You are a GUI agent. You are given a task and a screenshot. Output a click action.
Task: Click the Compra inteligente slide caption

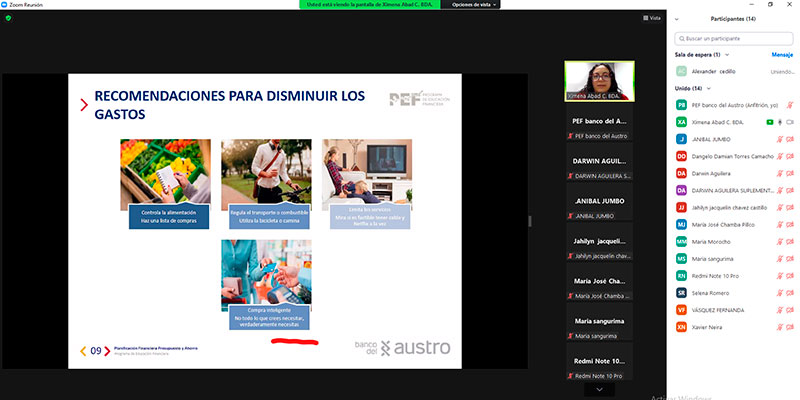tap(269, 317)
